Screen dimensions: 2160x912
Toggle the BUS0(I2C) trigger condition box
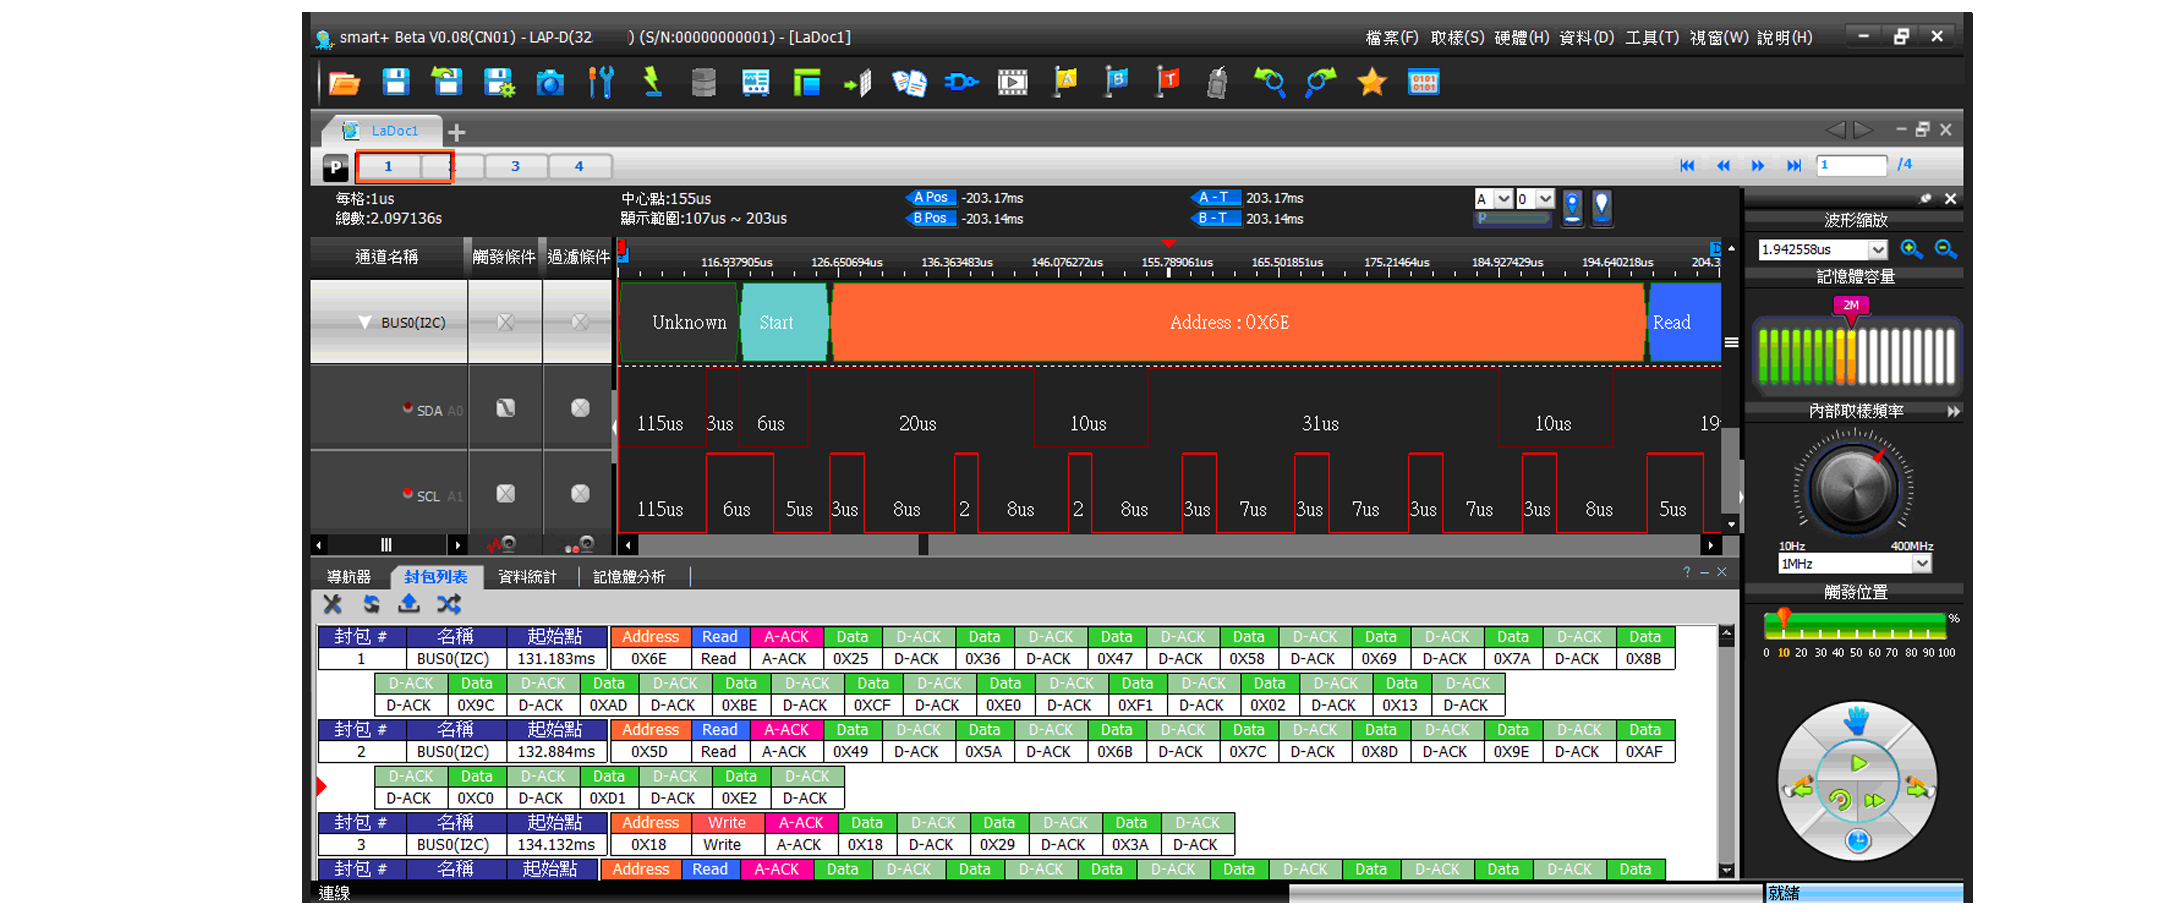coord(505,322)
